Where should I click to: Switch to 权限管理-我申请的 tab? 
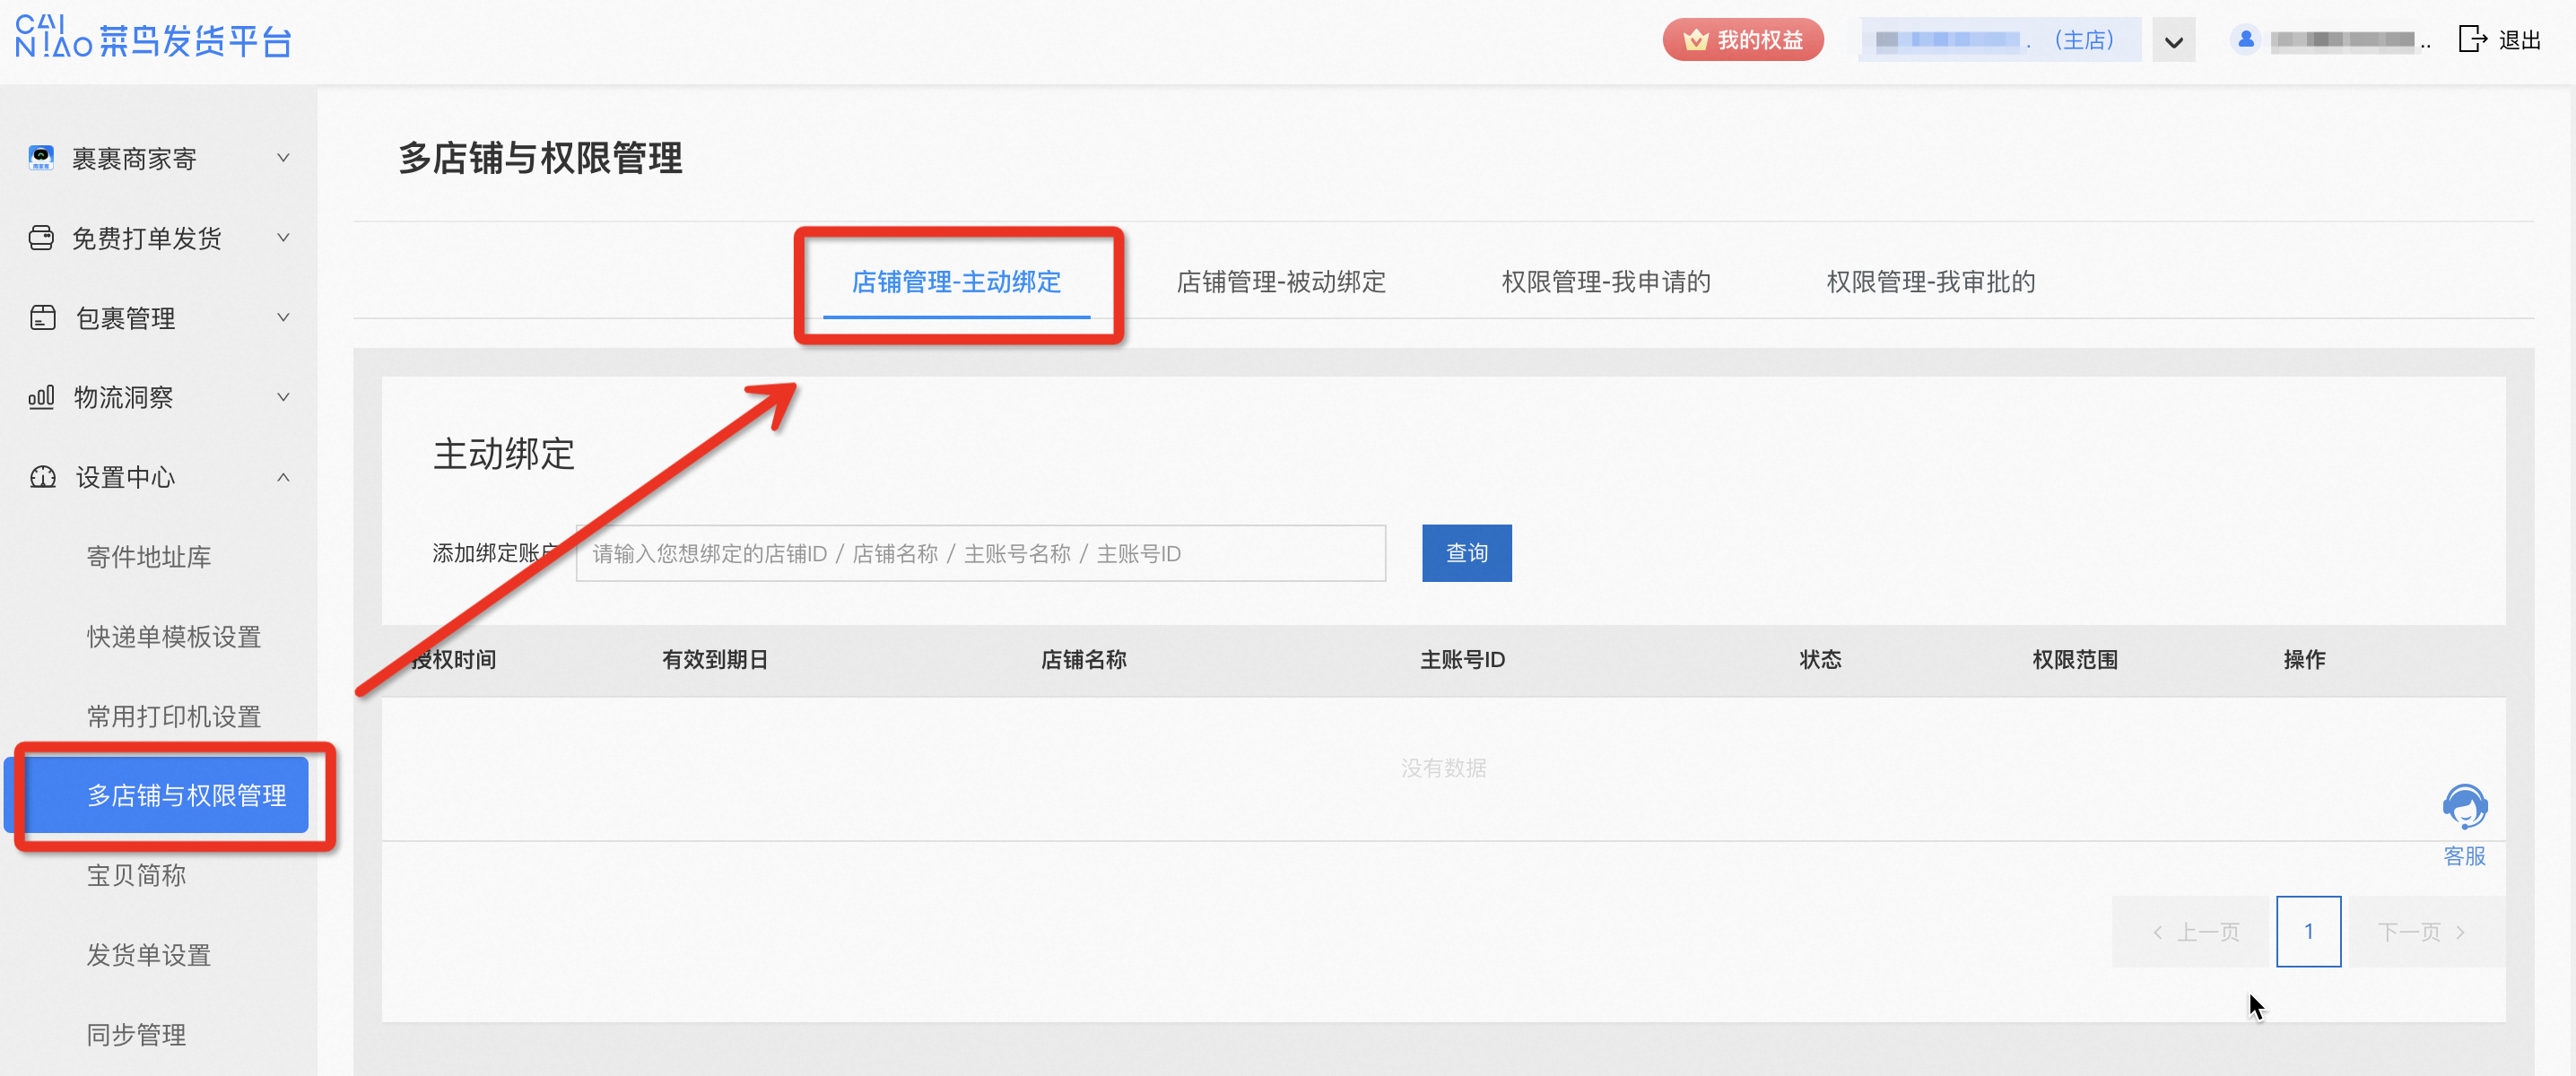click(x=1606, y=282)
